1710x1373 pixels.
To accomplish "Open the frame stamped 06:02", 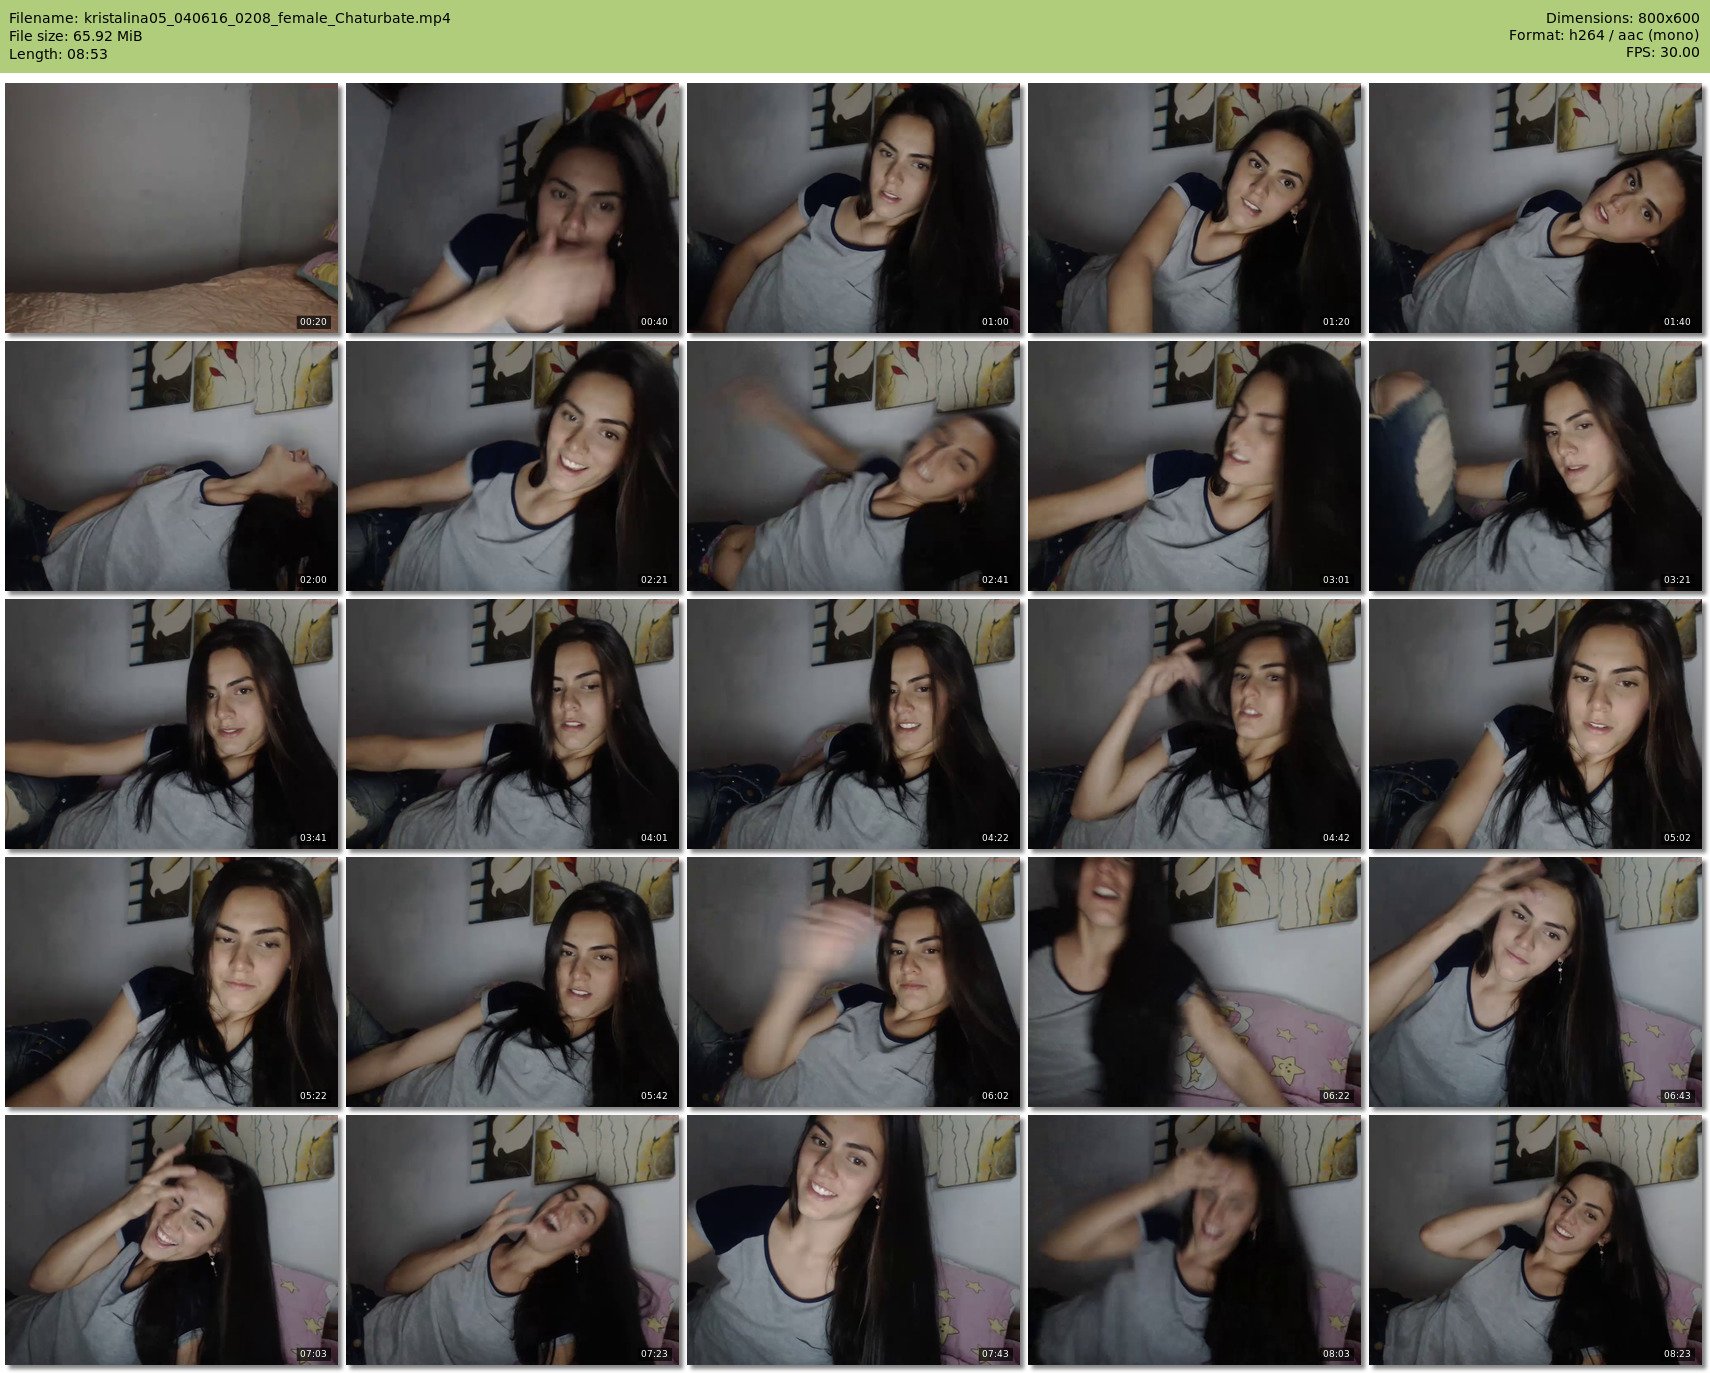I will click(x=853, y=982).
